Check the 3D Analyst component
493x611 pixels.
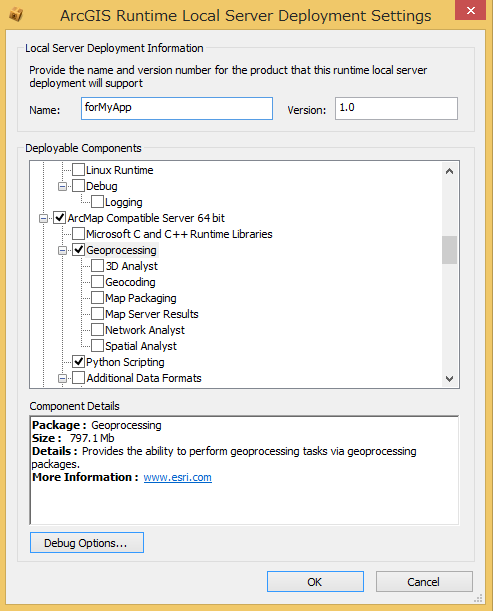coord(97,265)
